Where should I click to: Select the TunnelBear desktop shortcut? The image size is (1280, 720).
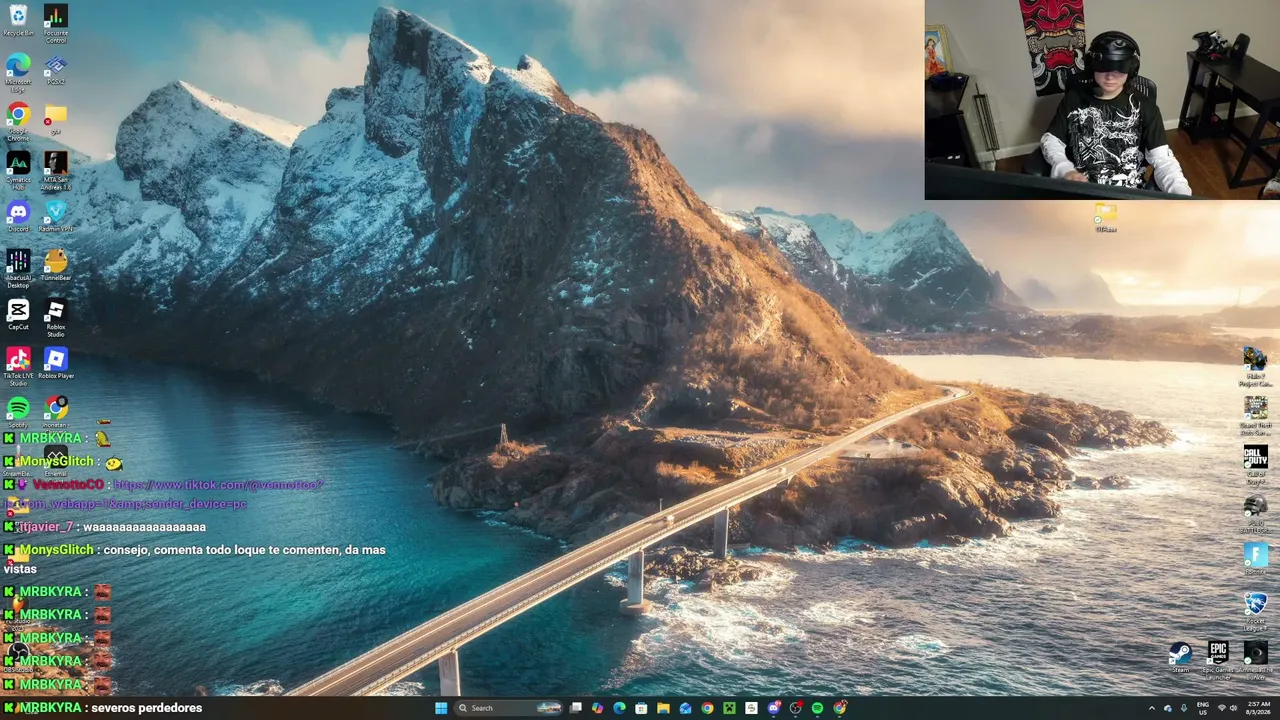[x=56, y=265]
